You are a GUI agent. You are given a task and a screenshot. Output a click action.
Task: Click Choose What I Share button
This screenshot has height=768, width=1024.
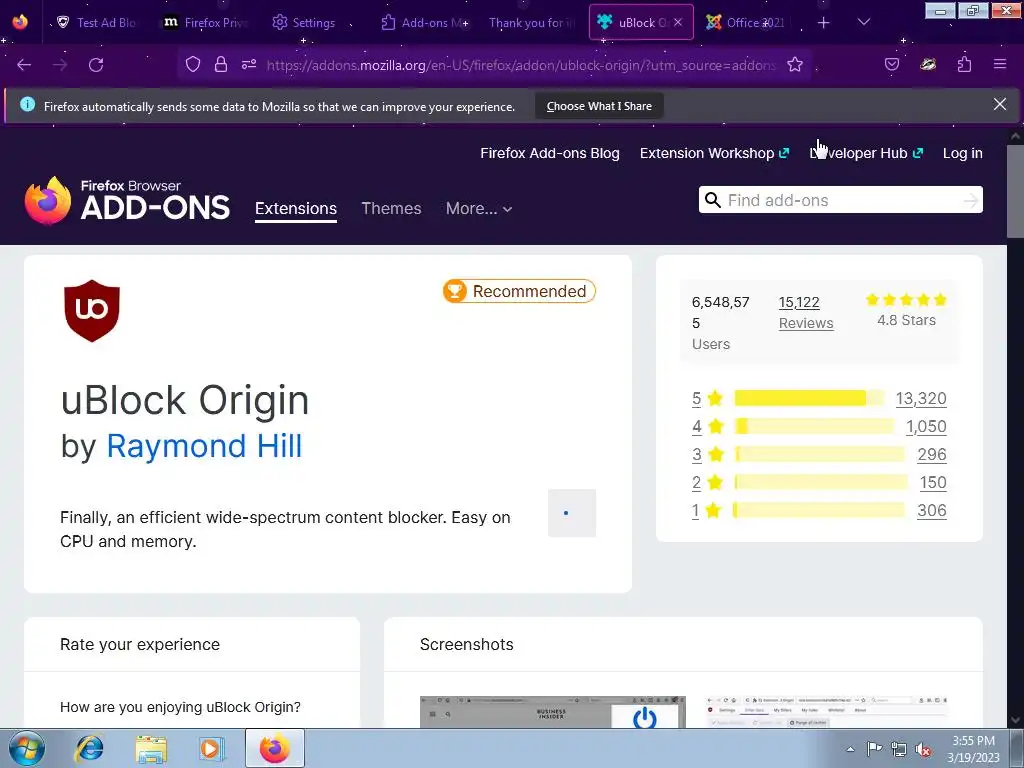point(599,106)
